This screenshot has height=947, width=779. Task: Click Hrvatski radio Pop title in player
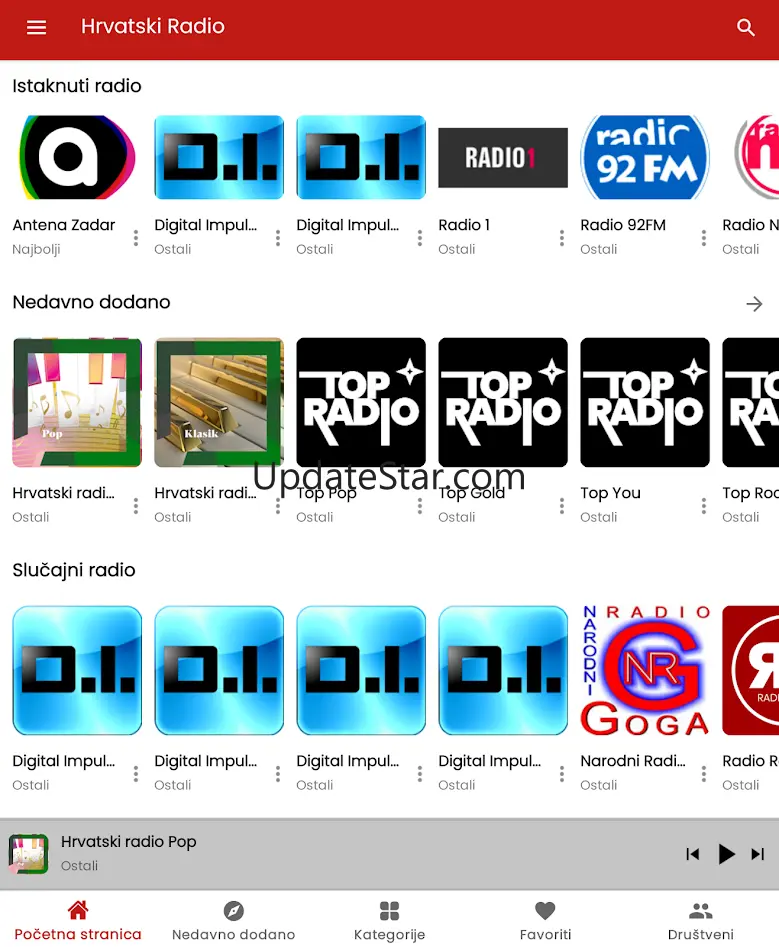[129, 842]
